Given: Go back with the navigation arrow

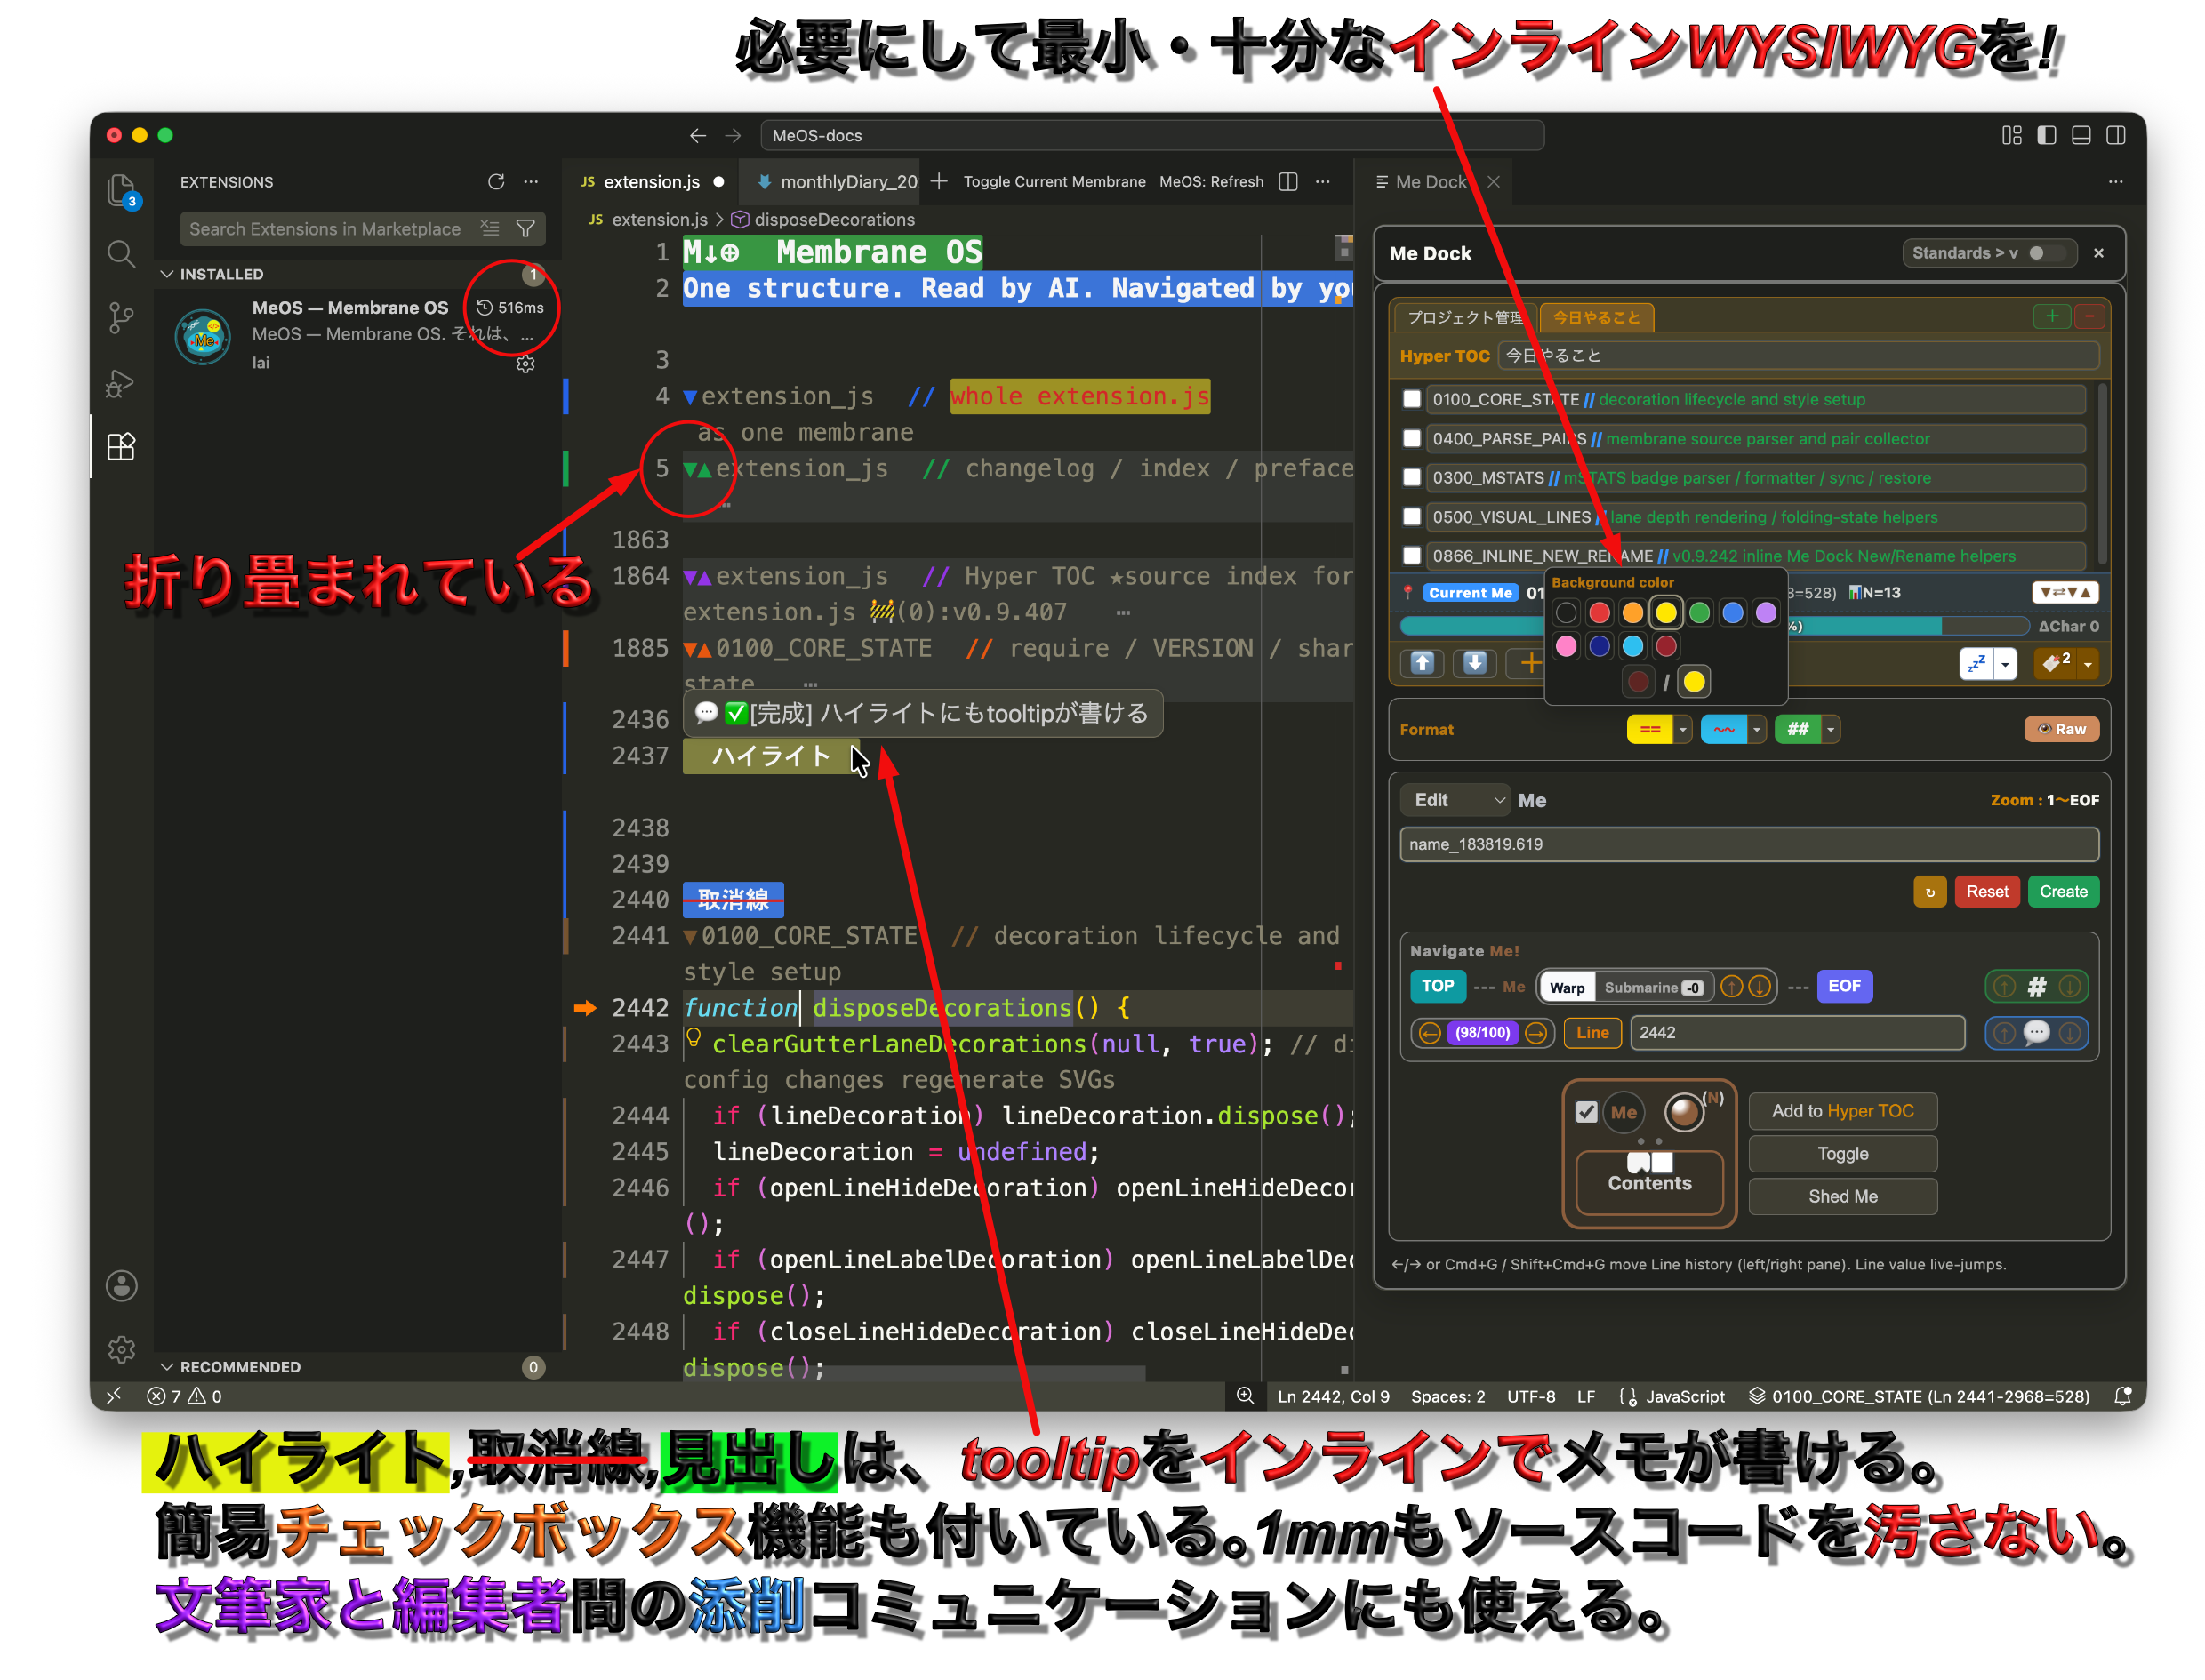Looking at the screenshot, I should click(697, 135).
